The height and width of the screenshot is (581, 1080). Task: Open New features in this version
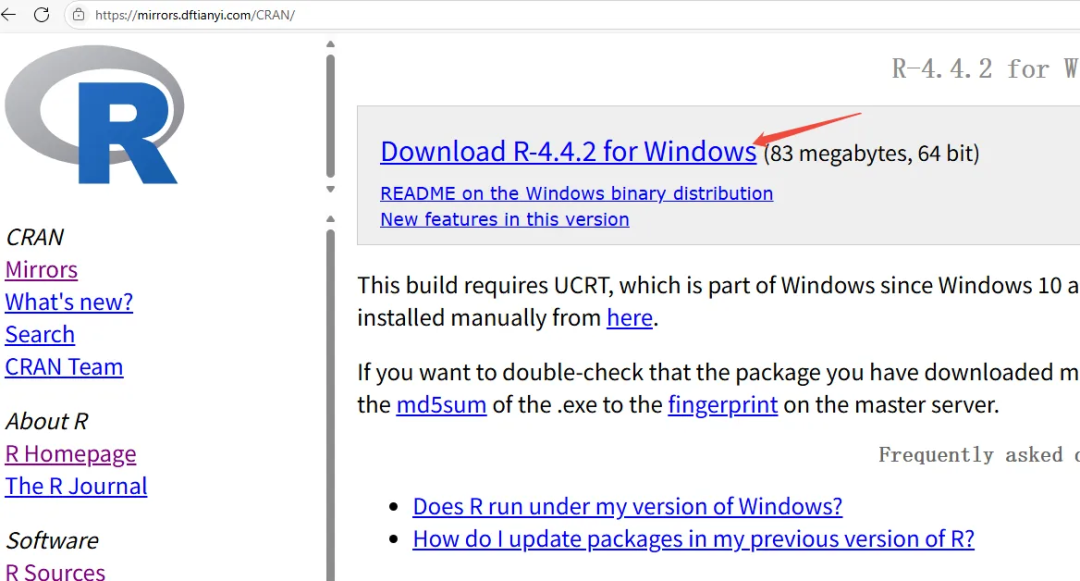point(505,220)
